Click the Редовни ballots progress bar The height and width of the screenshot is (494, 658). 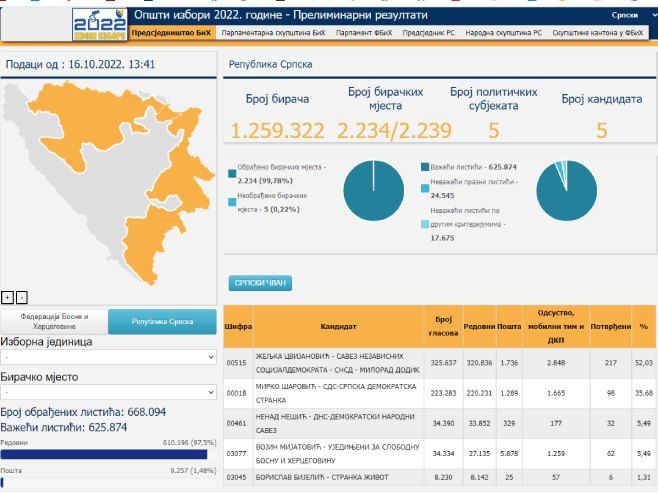point(109,454)
